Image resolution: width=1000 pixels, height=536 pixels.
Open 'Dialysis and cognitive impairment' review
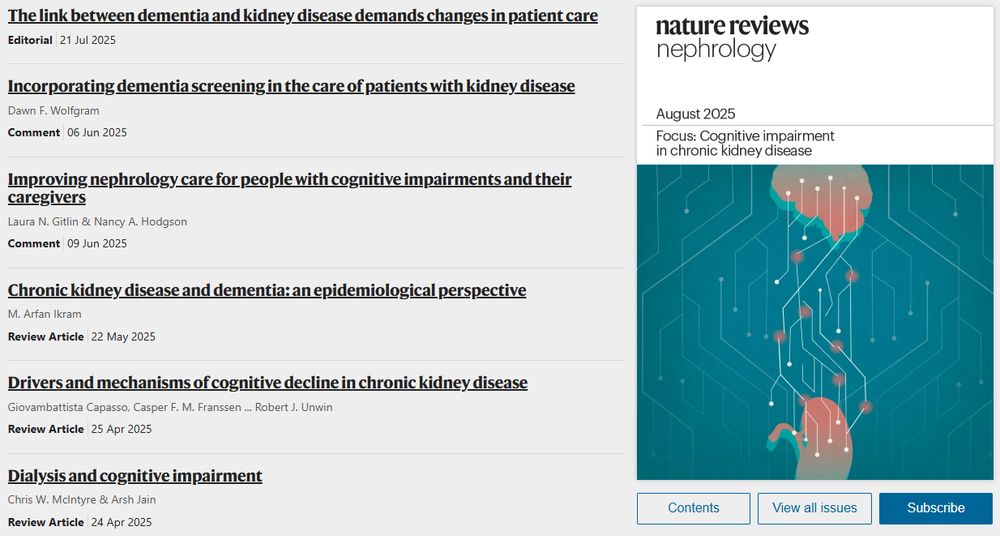click(x=135, y=476)
